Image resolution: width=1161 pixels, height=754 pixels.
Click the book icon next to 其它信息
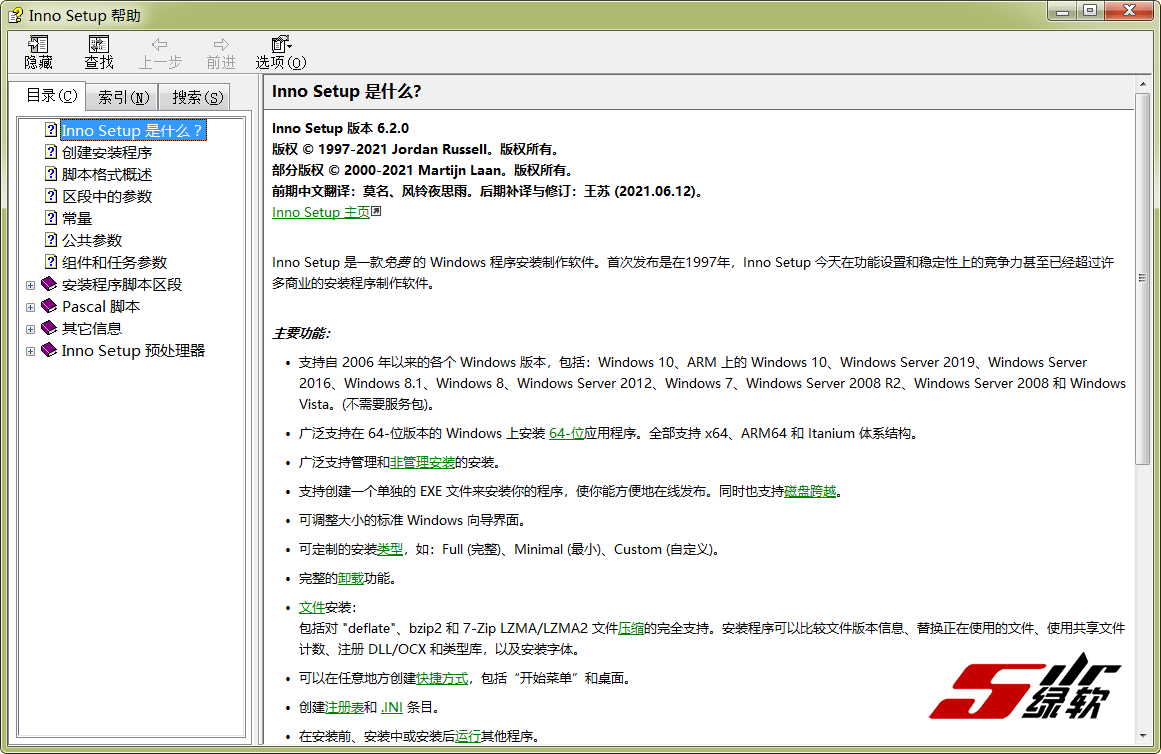[x=49, y=329]
